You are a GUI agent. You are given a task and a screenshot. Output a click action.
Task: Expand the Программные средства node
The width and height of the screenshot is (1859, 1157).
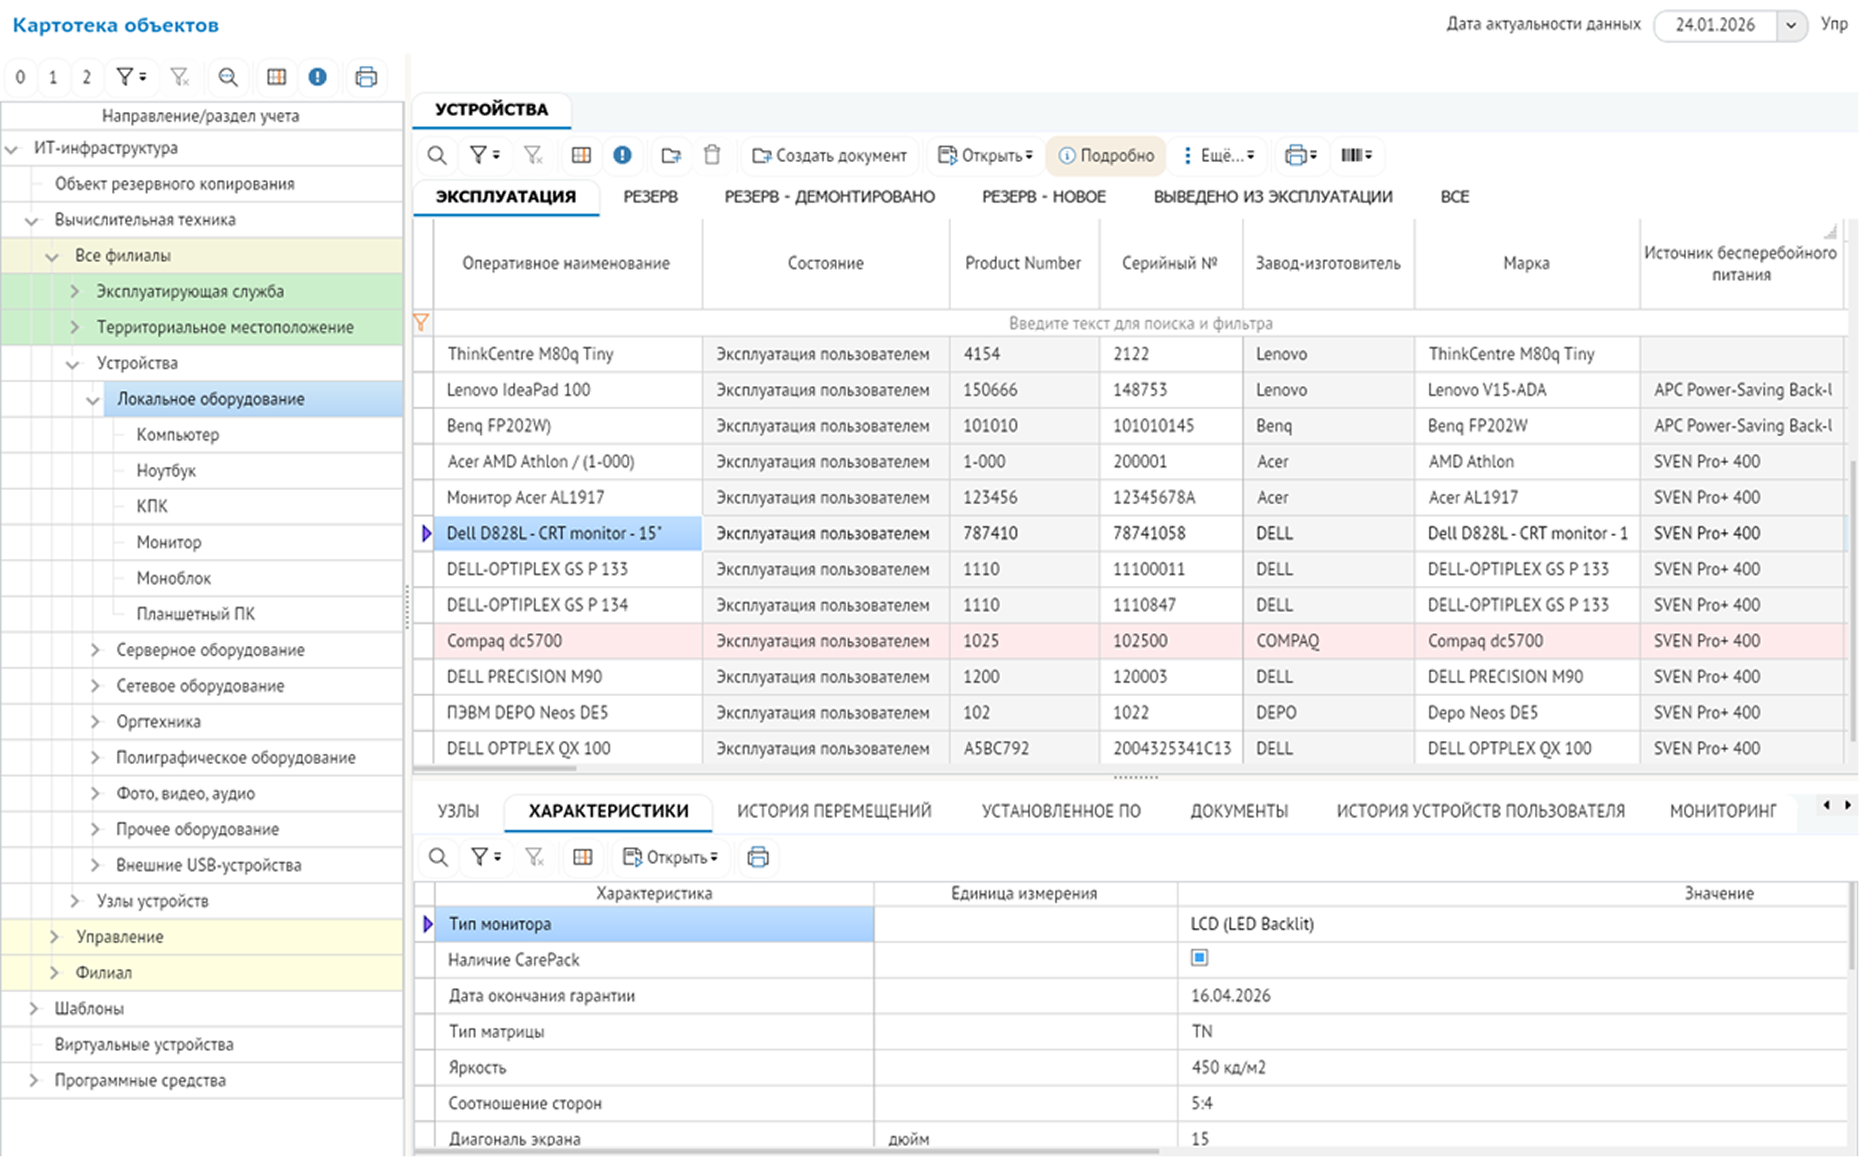pyautogui.click(x=33, y=1080)
